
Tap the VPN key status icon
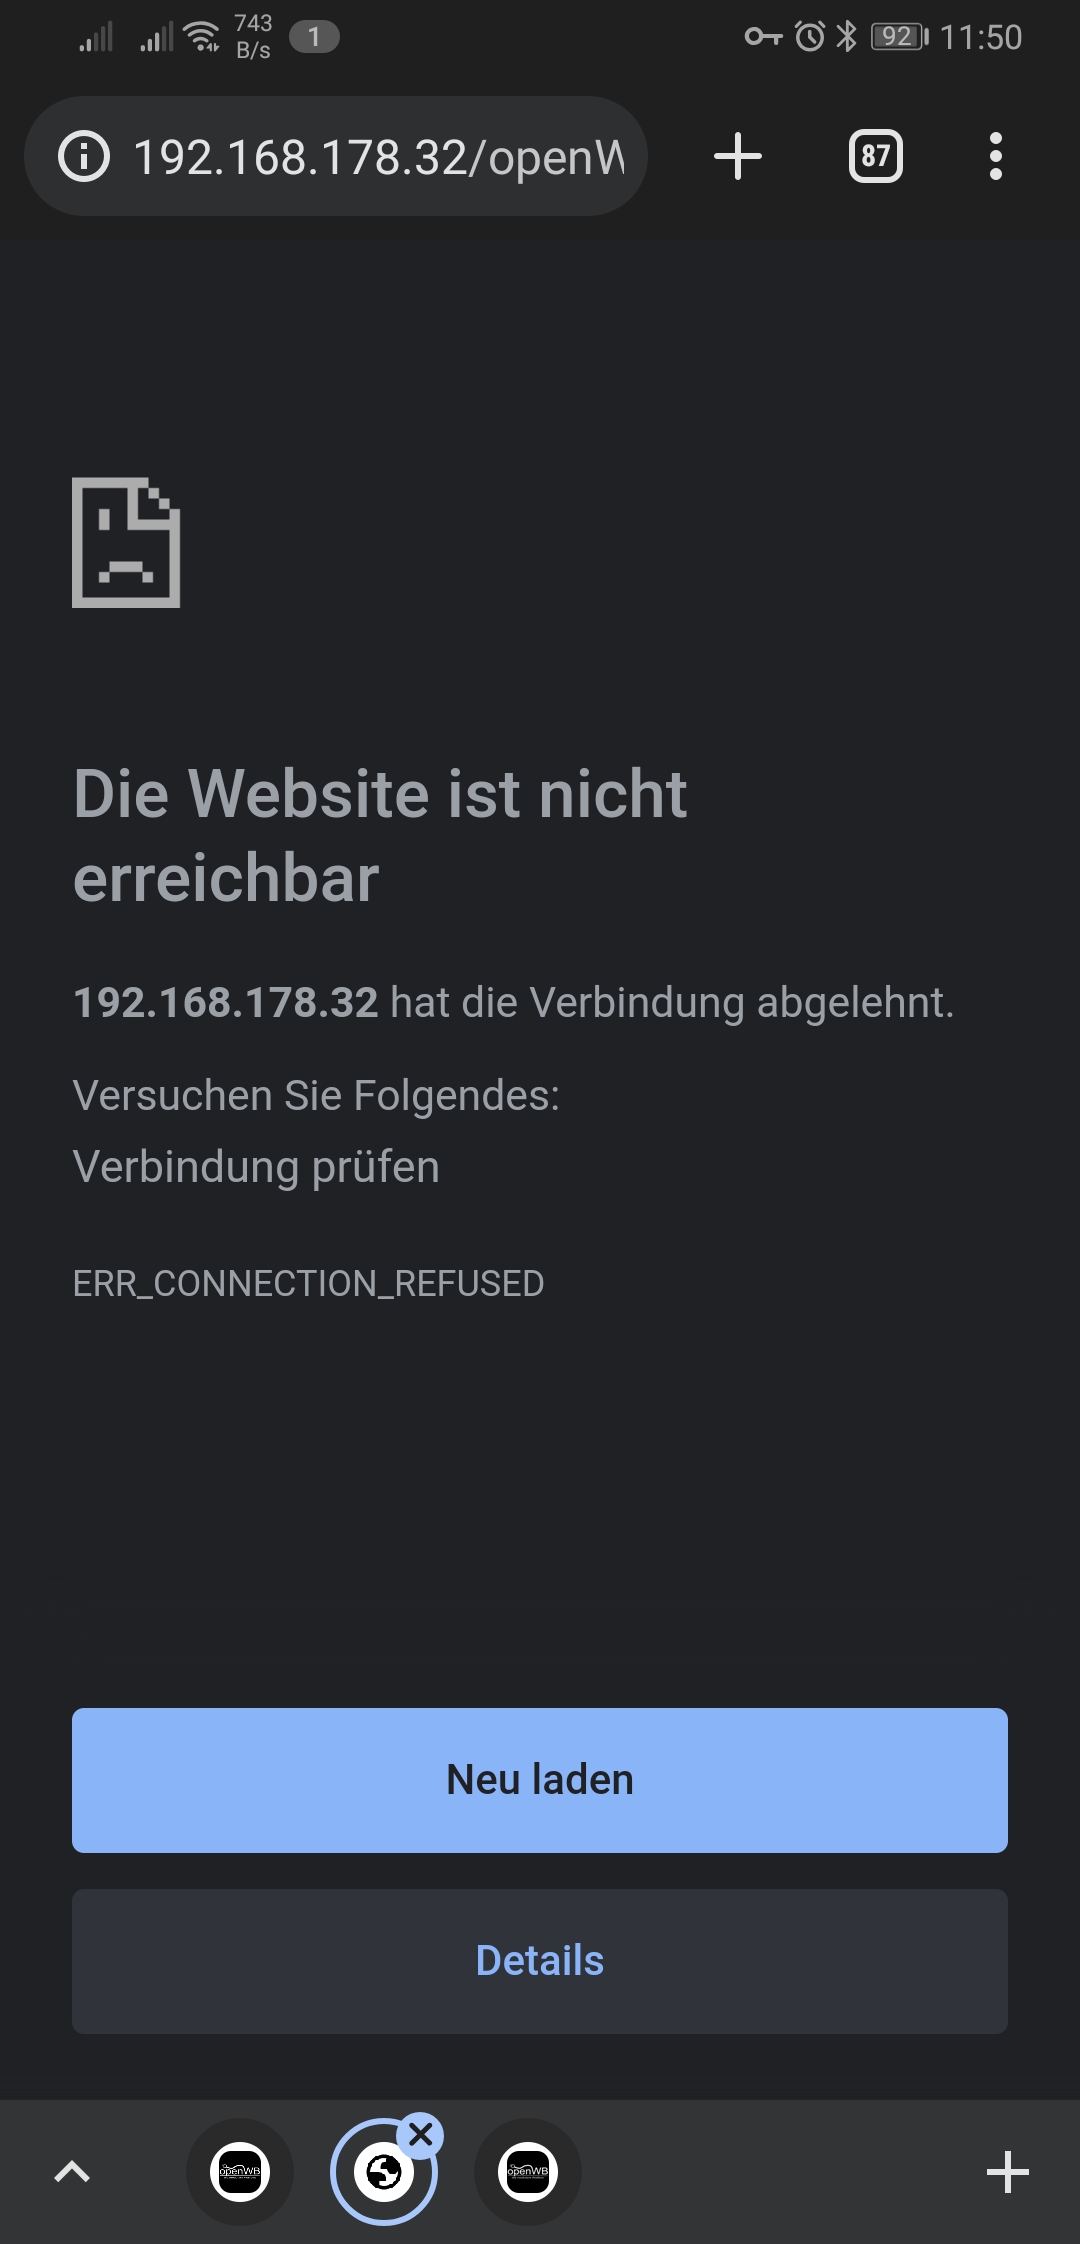coord(763,37)
